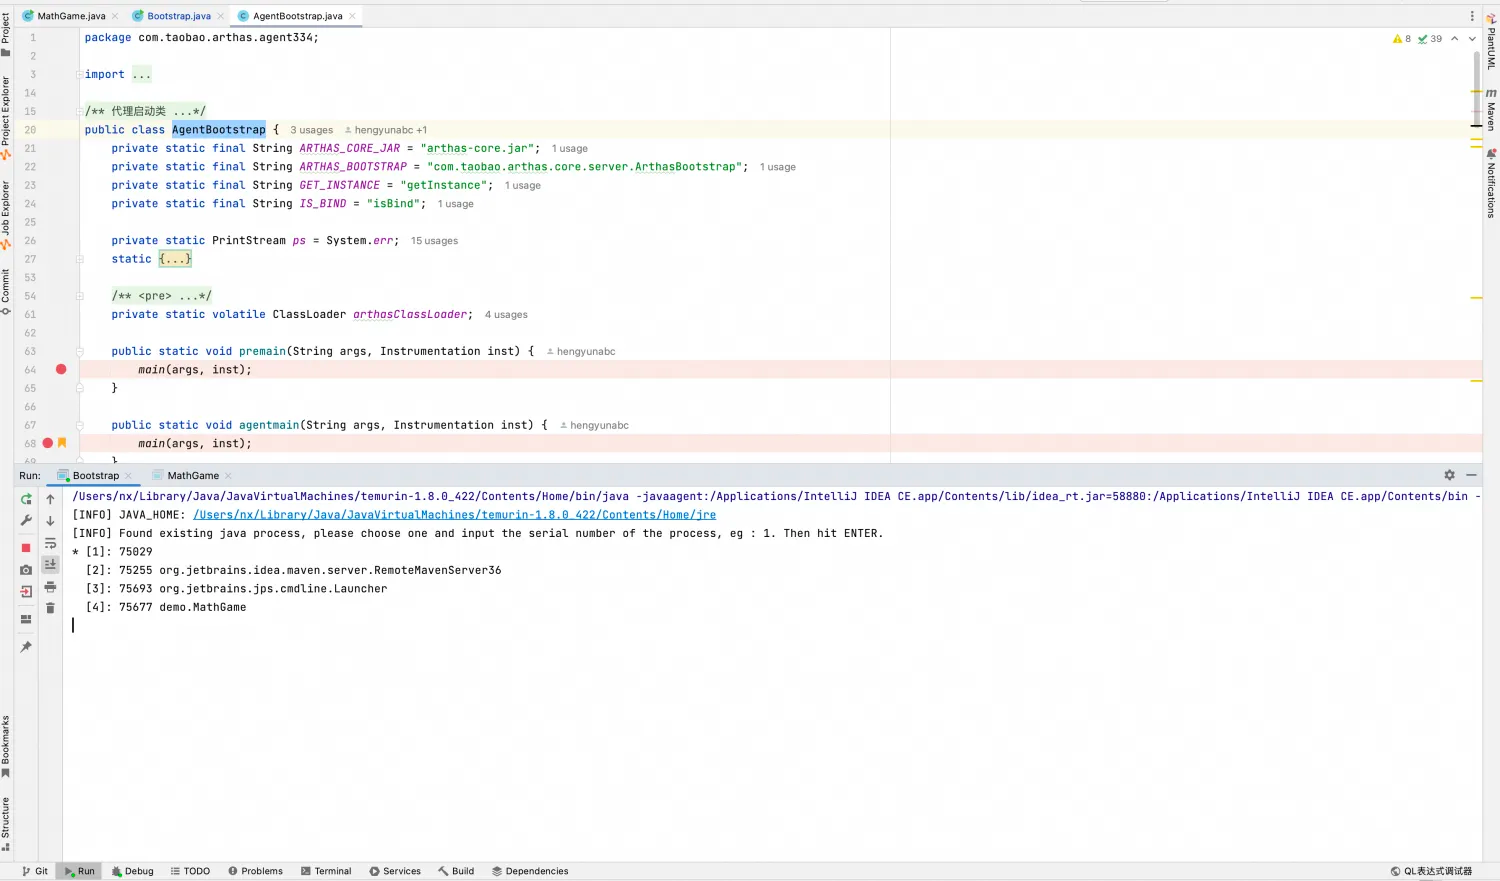Image resolution: width=1500 pixels, height=881 pixels.
Task: Toggle soft-wrap in the console
Action: (x=50, y=543)
